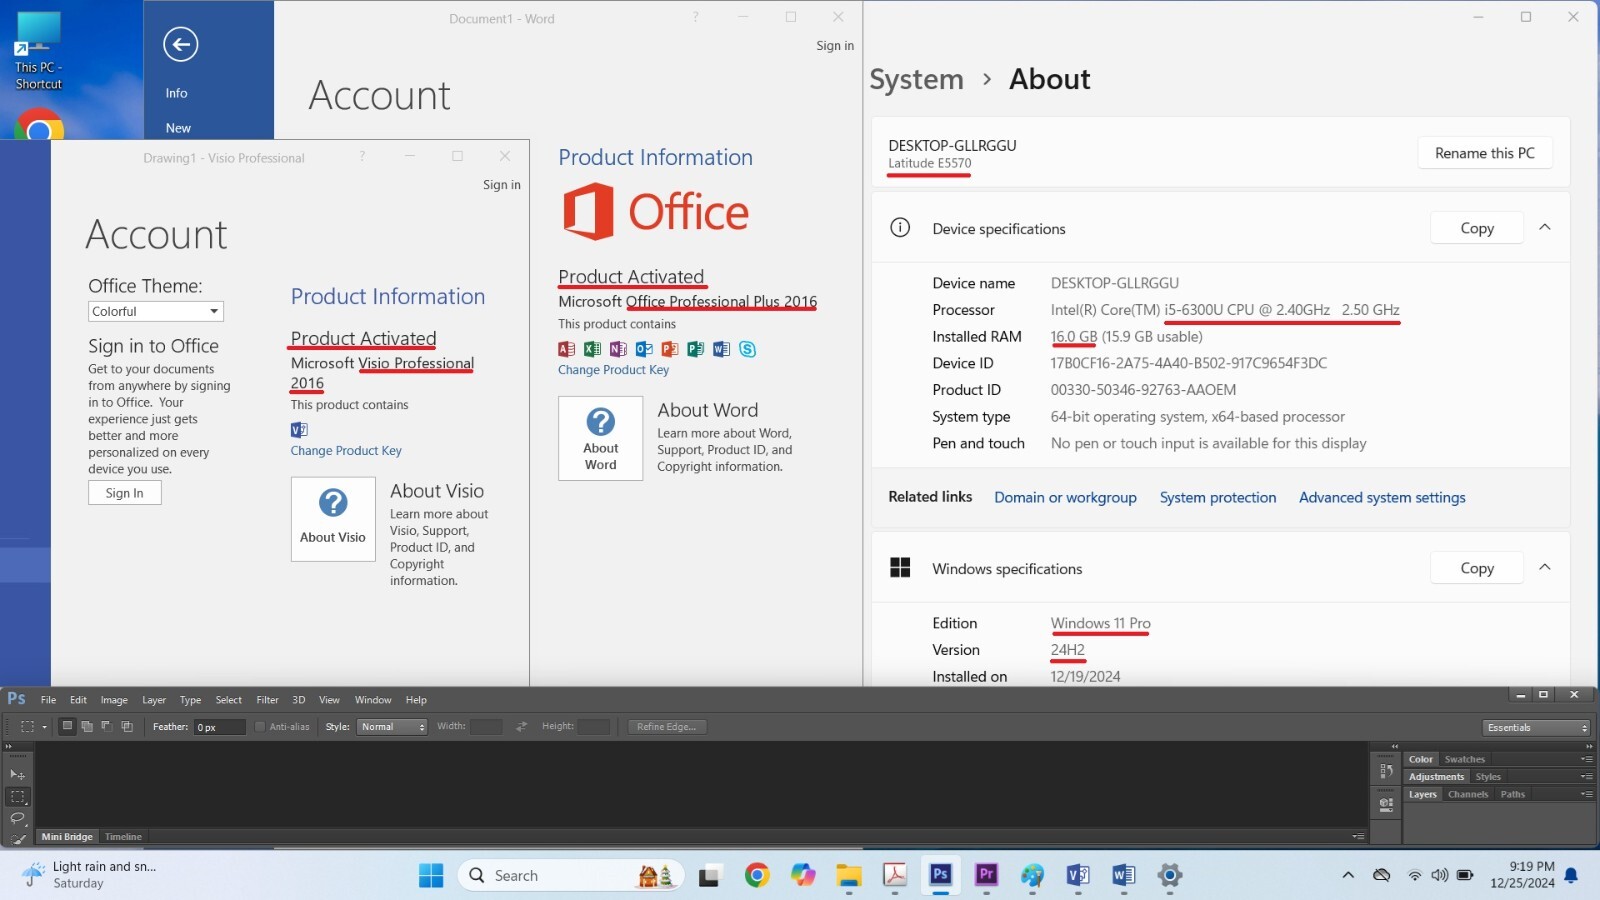Screen dimensions: 1600x900
Task: Open the Photoshop Window menu
Action: click(x=373, y=700)
